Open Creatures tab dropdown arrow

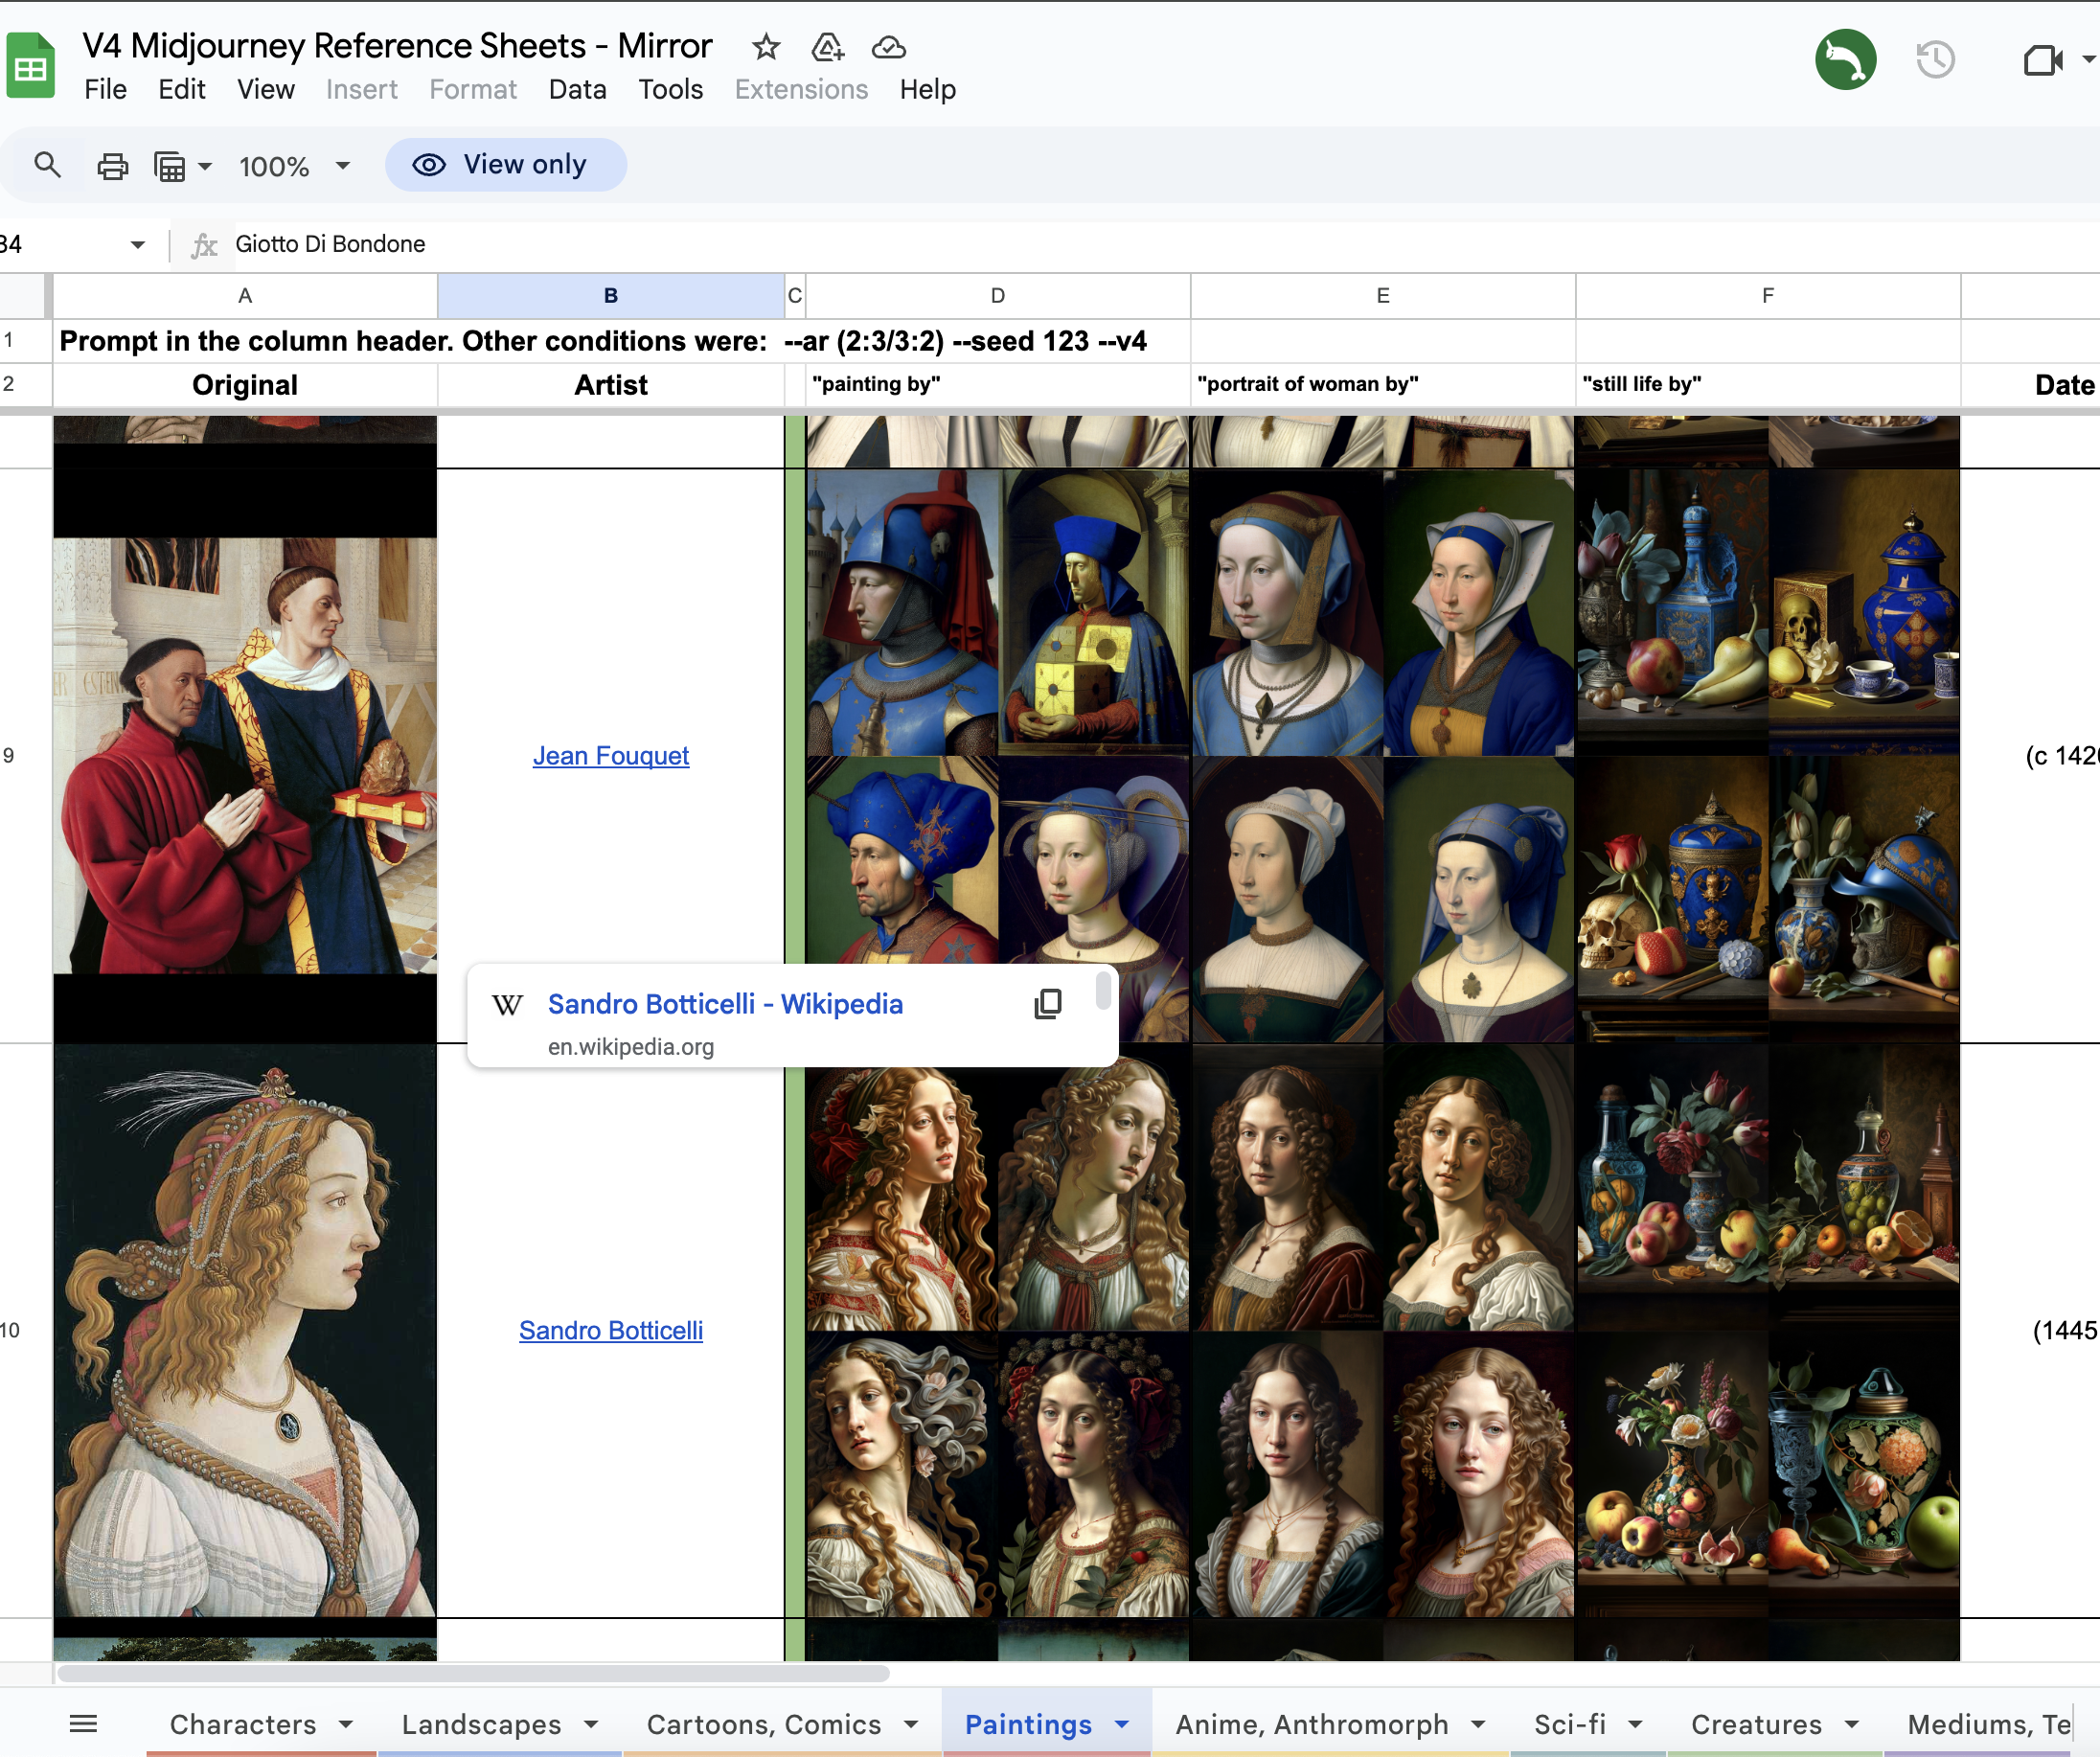pos(1851,1724)
